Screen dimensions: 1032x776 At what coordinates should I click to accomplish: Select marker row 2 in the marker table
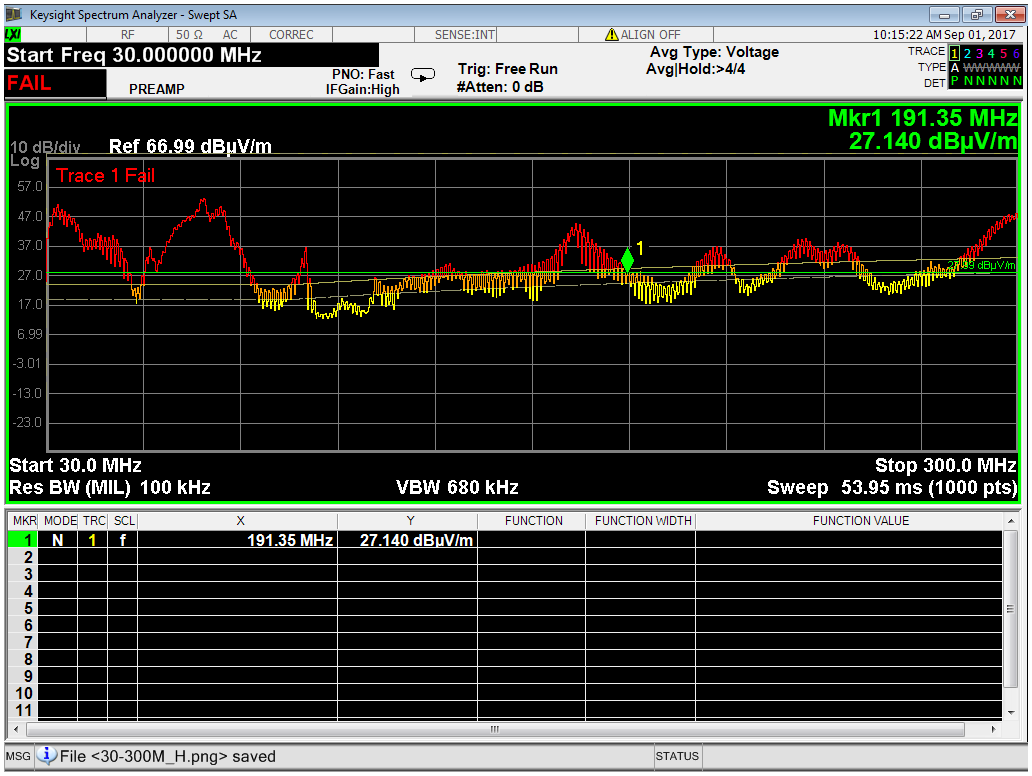[24, 557]
